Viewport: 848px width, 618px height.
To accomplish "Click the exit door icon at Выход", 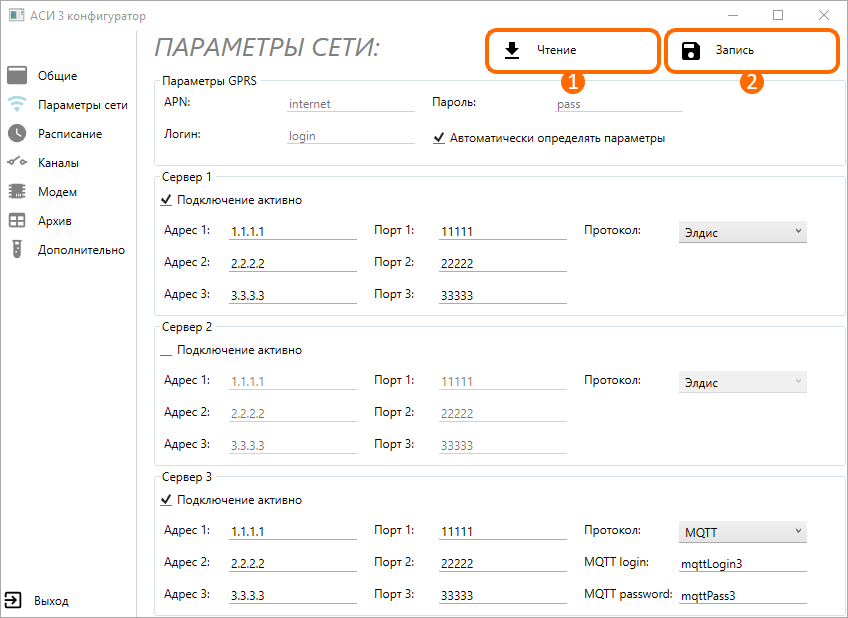I will pyautogui.click(x=13, y=600).
